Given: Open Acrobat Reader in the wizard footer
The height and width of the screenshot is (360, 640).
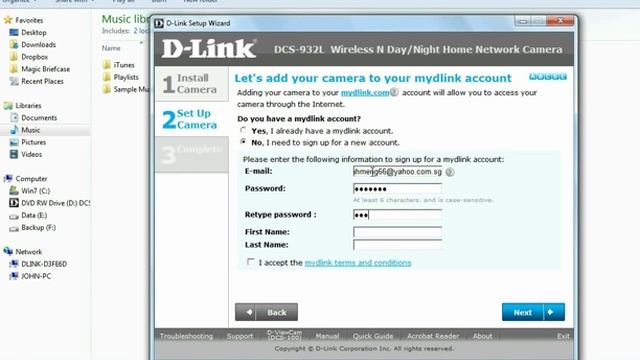Looking at the screenshot, I should click(x=433, y=336).
